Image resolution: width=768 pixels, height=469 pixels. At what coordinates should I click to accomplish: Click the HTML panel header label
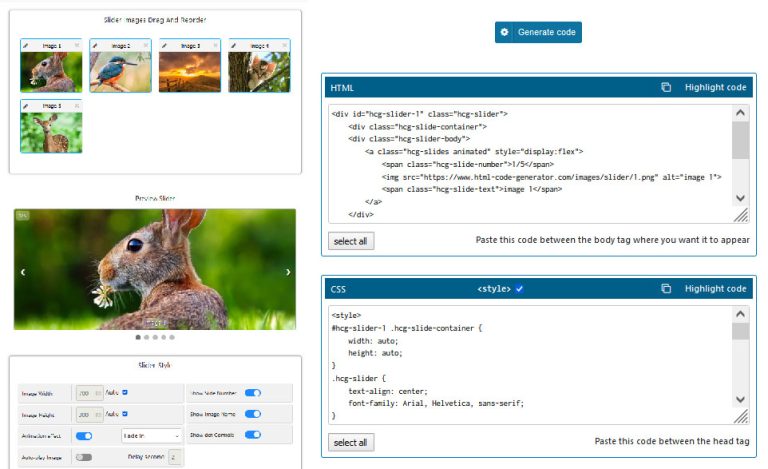coord(342,88)
